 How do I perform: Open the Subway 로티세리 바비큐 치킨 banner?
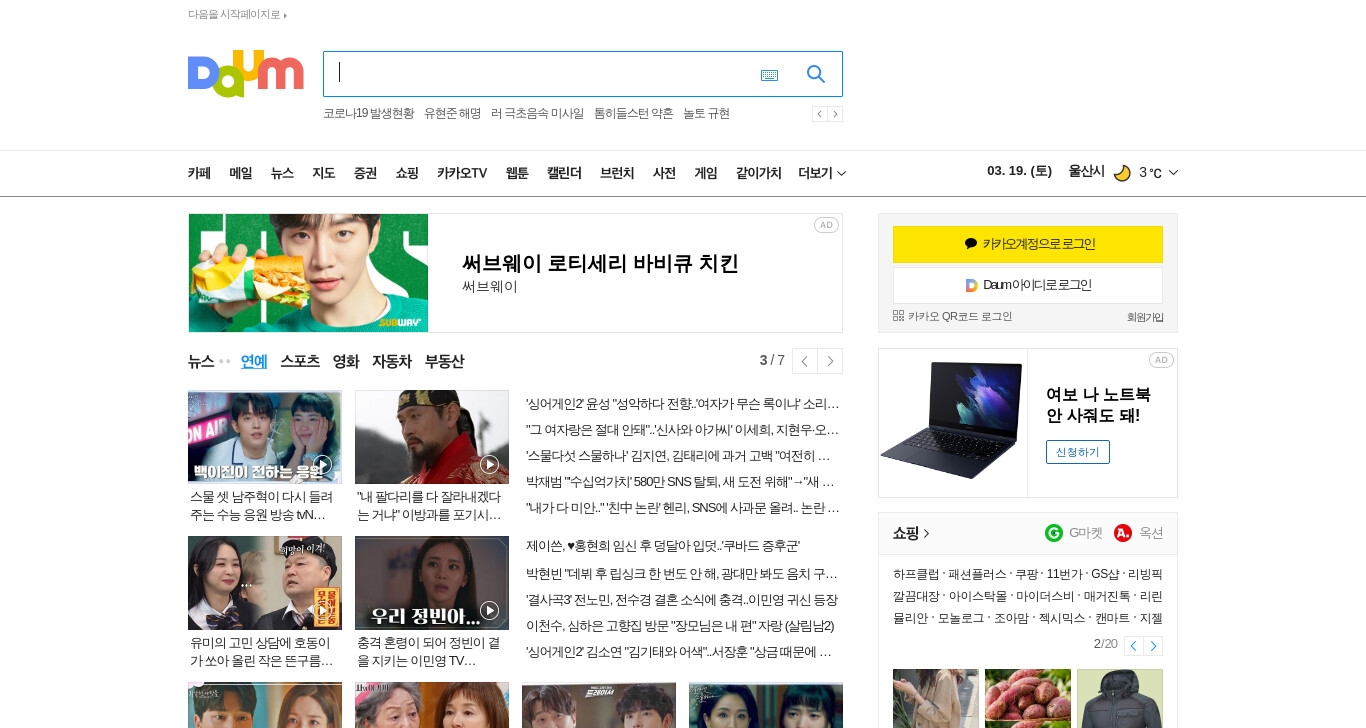pos(515,273)
